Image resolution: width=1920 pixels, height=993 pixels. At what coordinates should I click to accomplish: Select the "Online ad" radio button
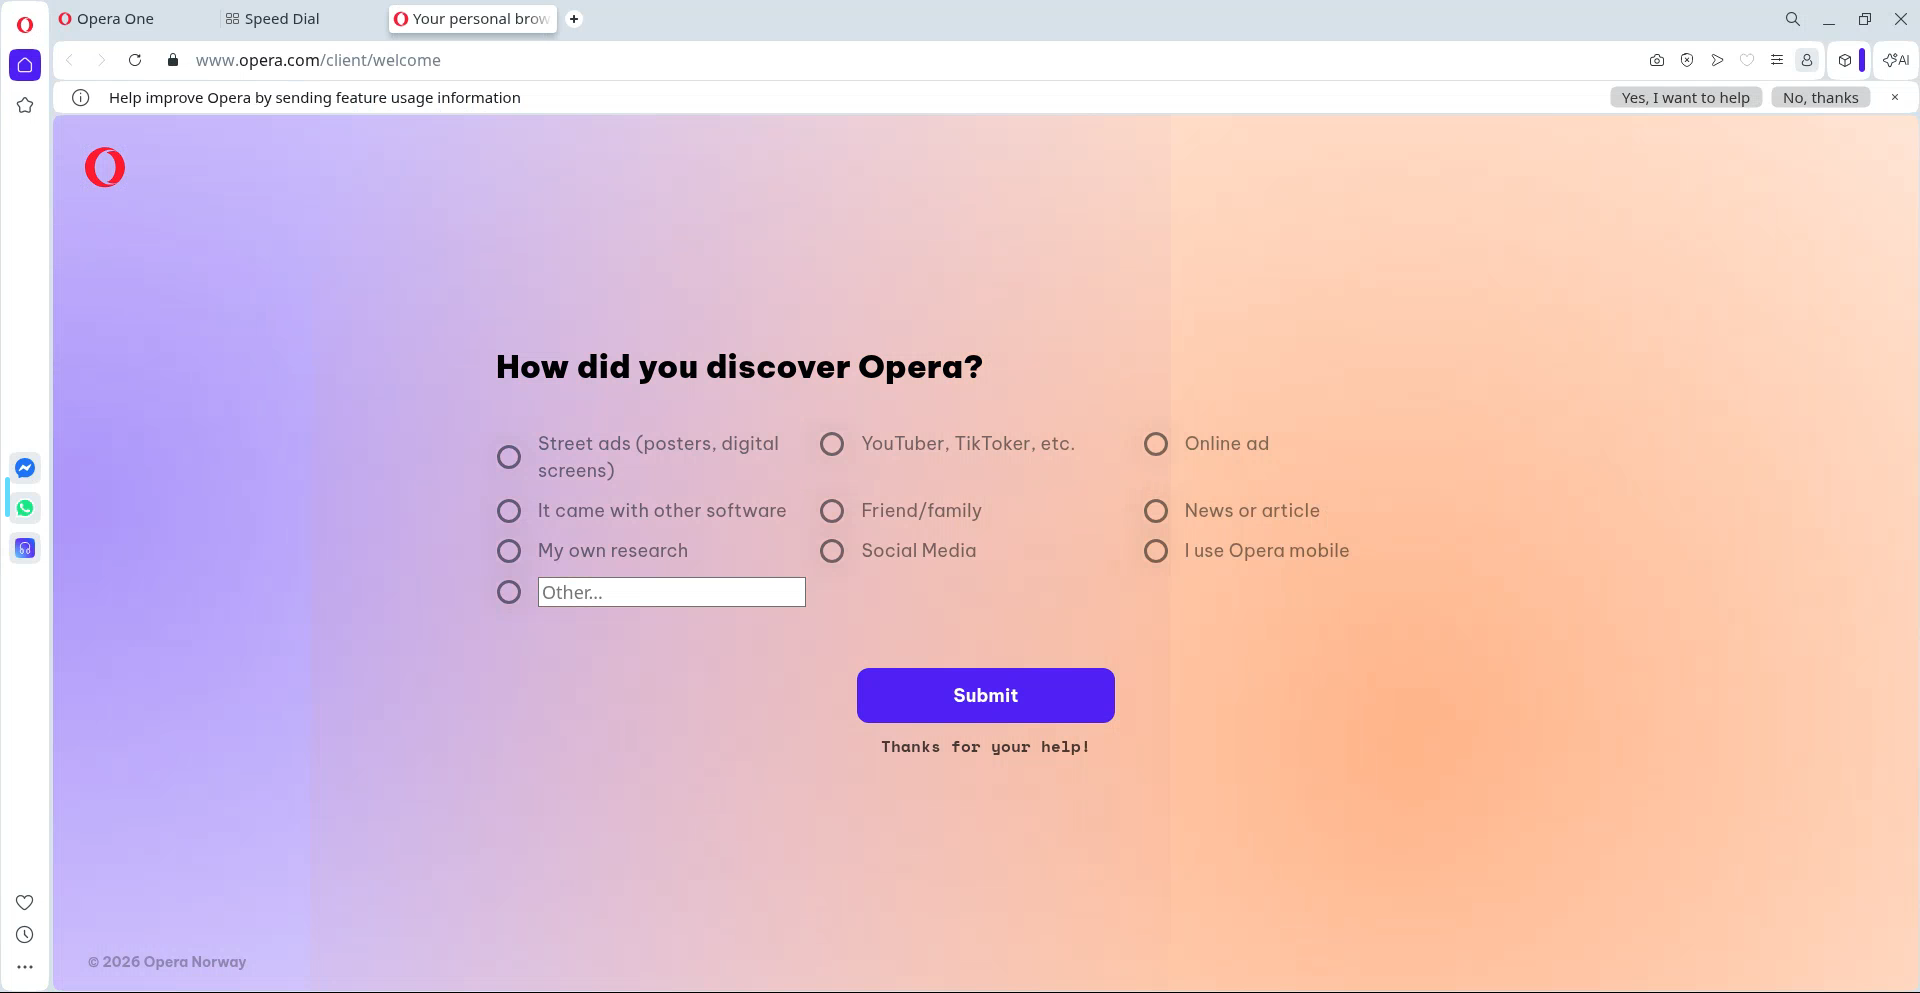[x=1156, y=444]
